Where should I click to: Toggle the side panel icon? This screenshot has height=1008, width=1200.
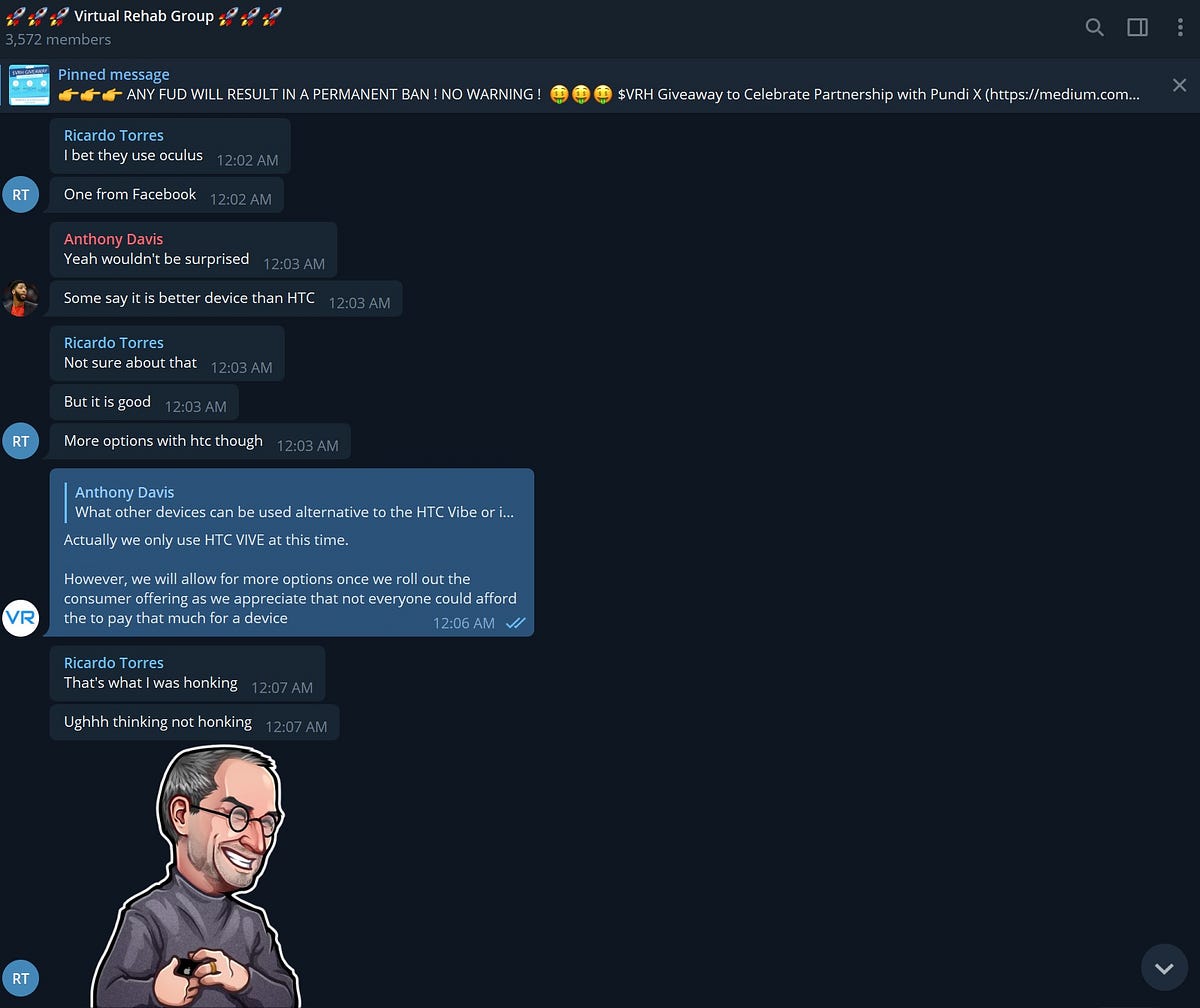pyautogui.click(x=1137, y=27)
